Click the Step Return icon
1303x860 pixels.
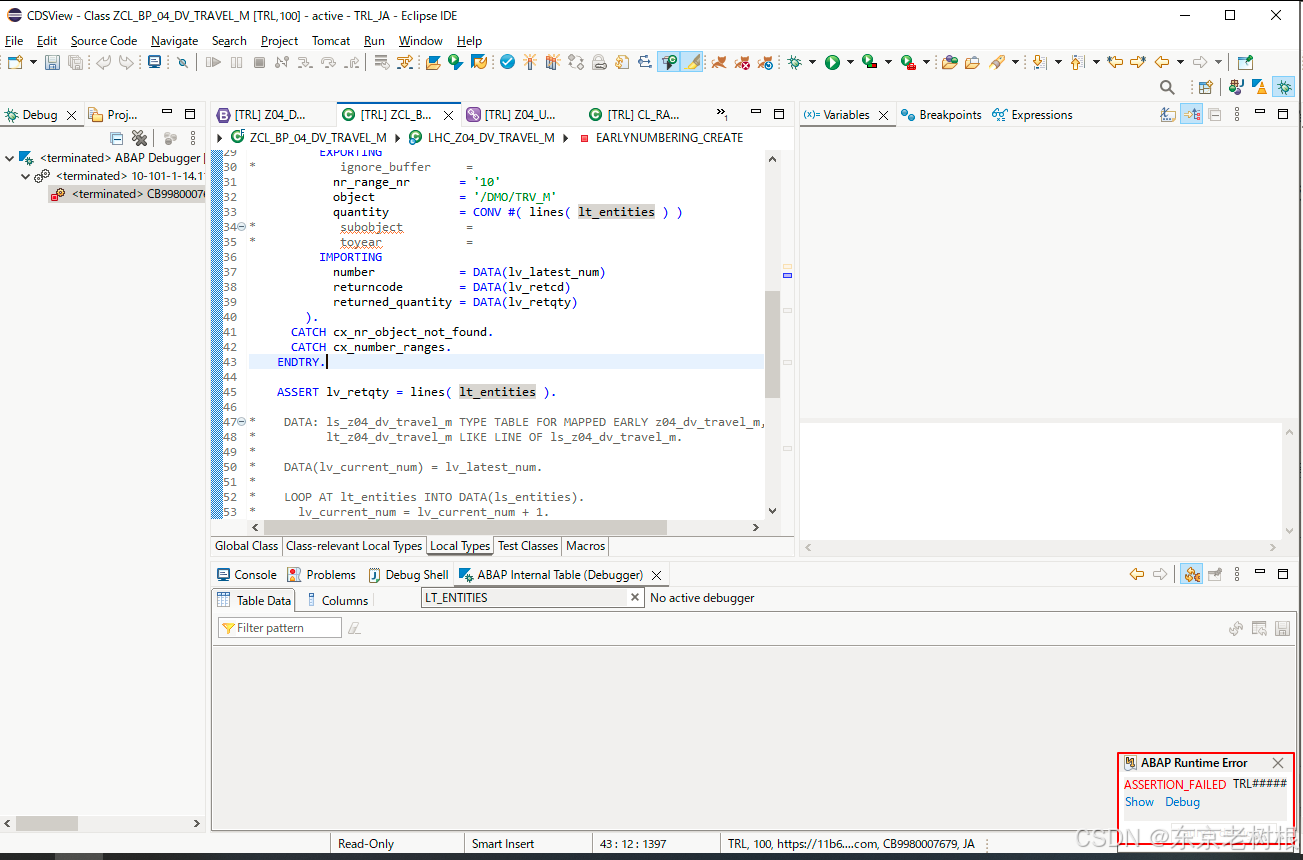pos(351,62)
